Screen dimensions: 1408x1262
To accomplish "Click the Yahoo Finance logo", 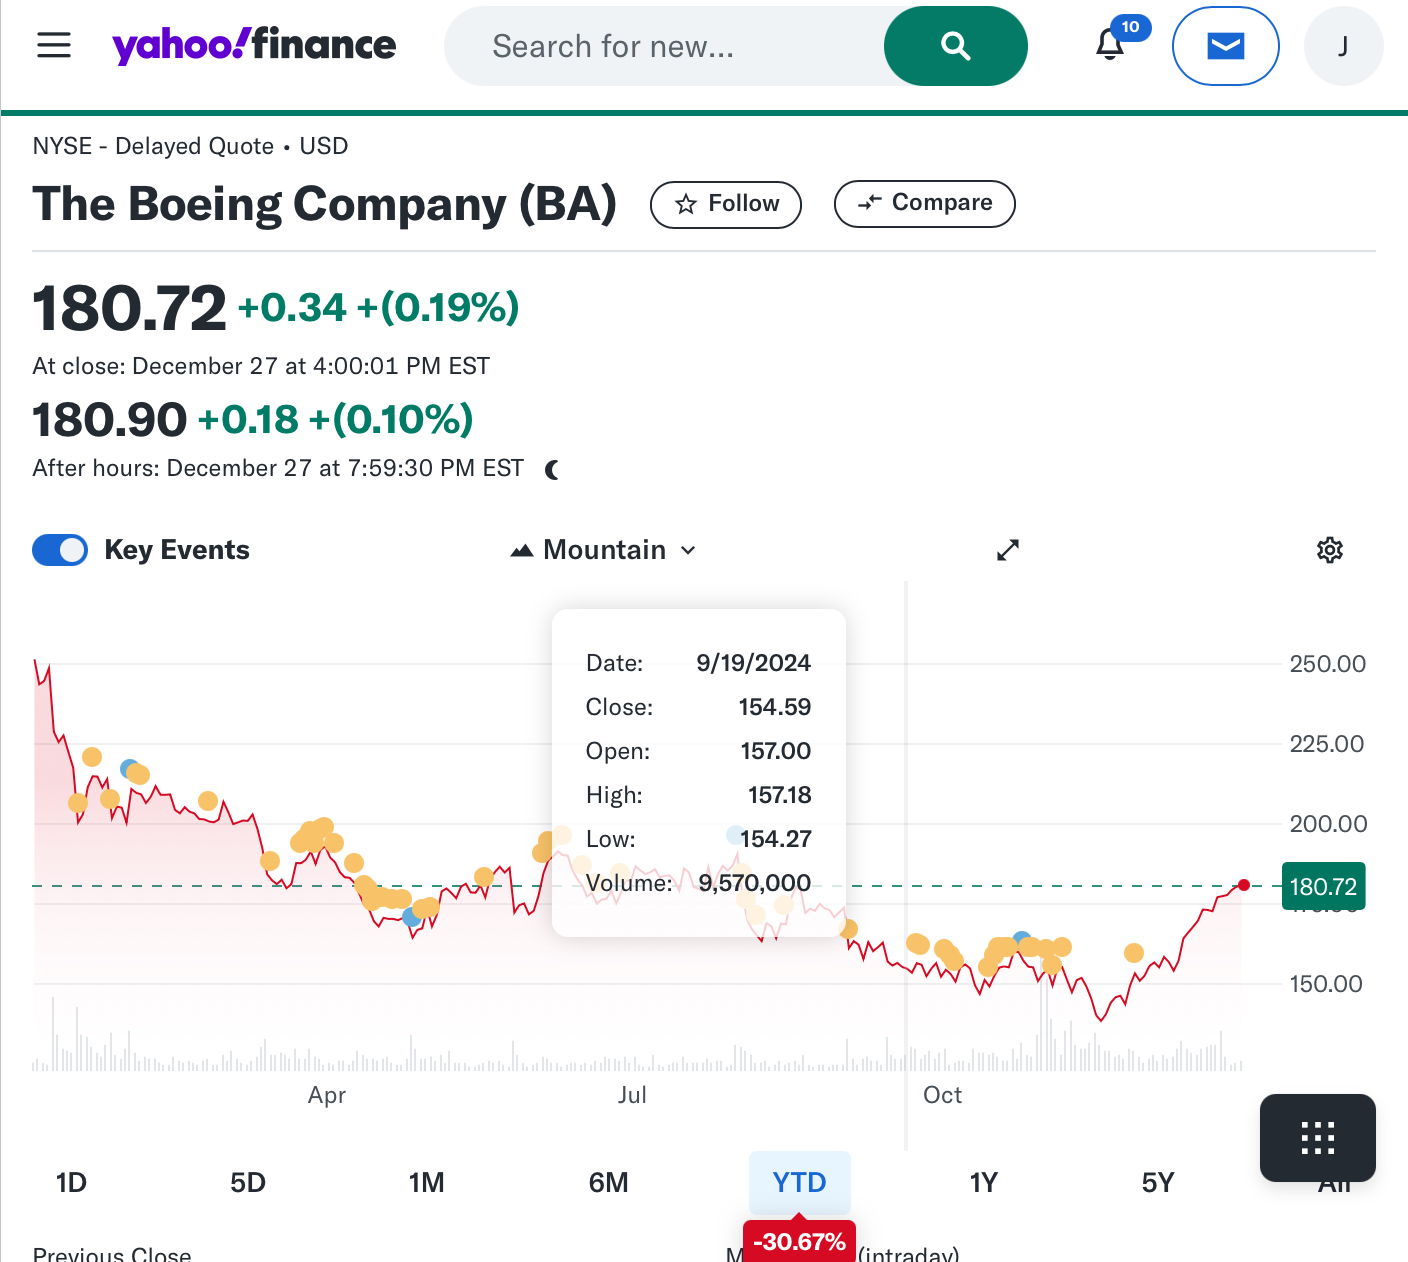I will click(254, 45).
